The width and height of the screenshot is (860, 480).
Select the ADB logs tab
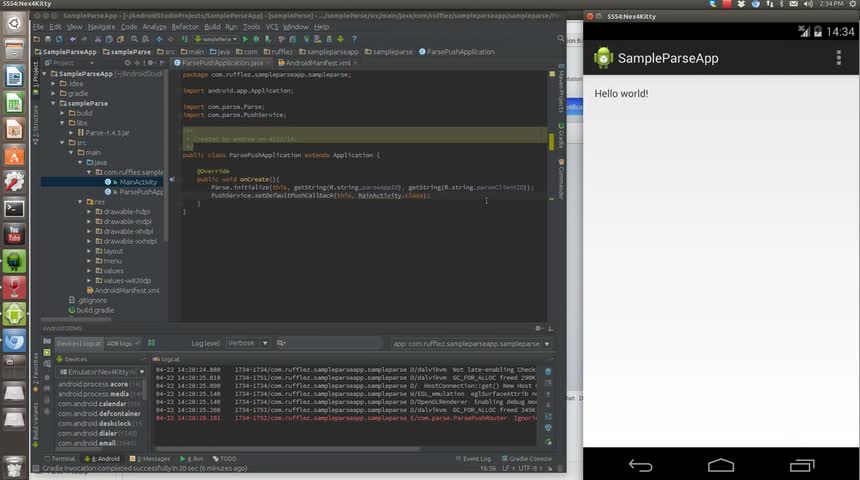[x=119, y=343]
